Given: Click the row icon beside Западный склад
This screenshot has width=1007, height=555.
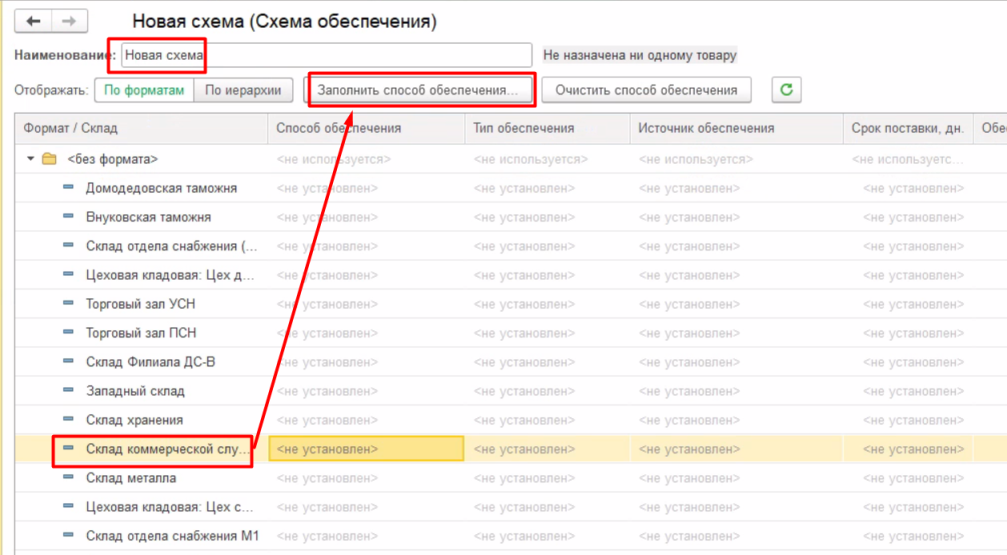Looking at the screenshot, I should [x=69, y=391].
